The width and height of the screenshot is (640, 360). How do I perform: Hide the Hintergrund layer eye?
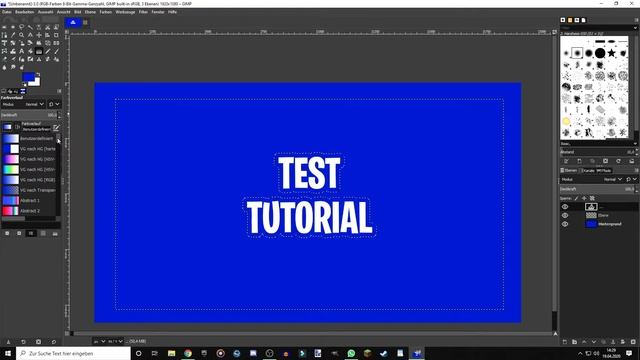pyautogui.click(x=565, y=224)
